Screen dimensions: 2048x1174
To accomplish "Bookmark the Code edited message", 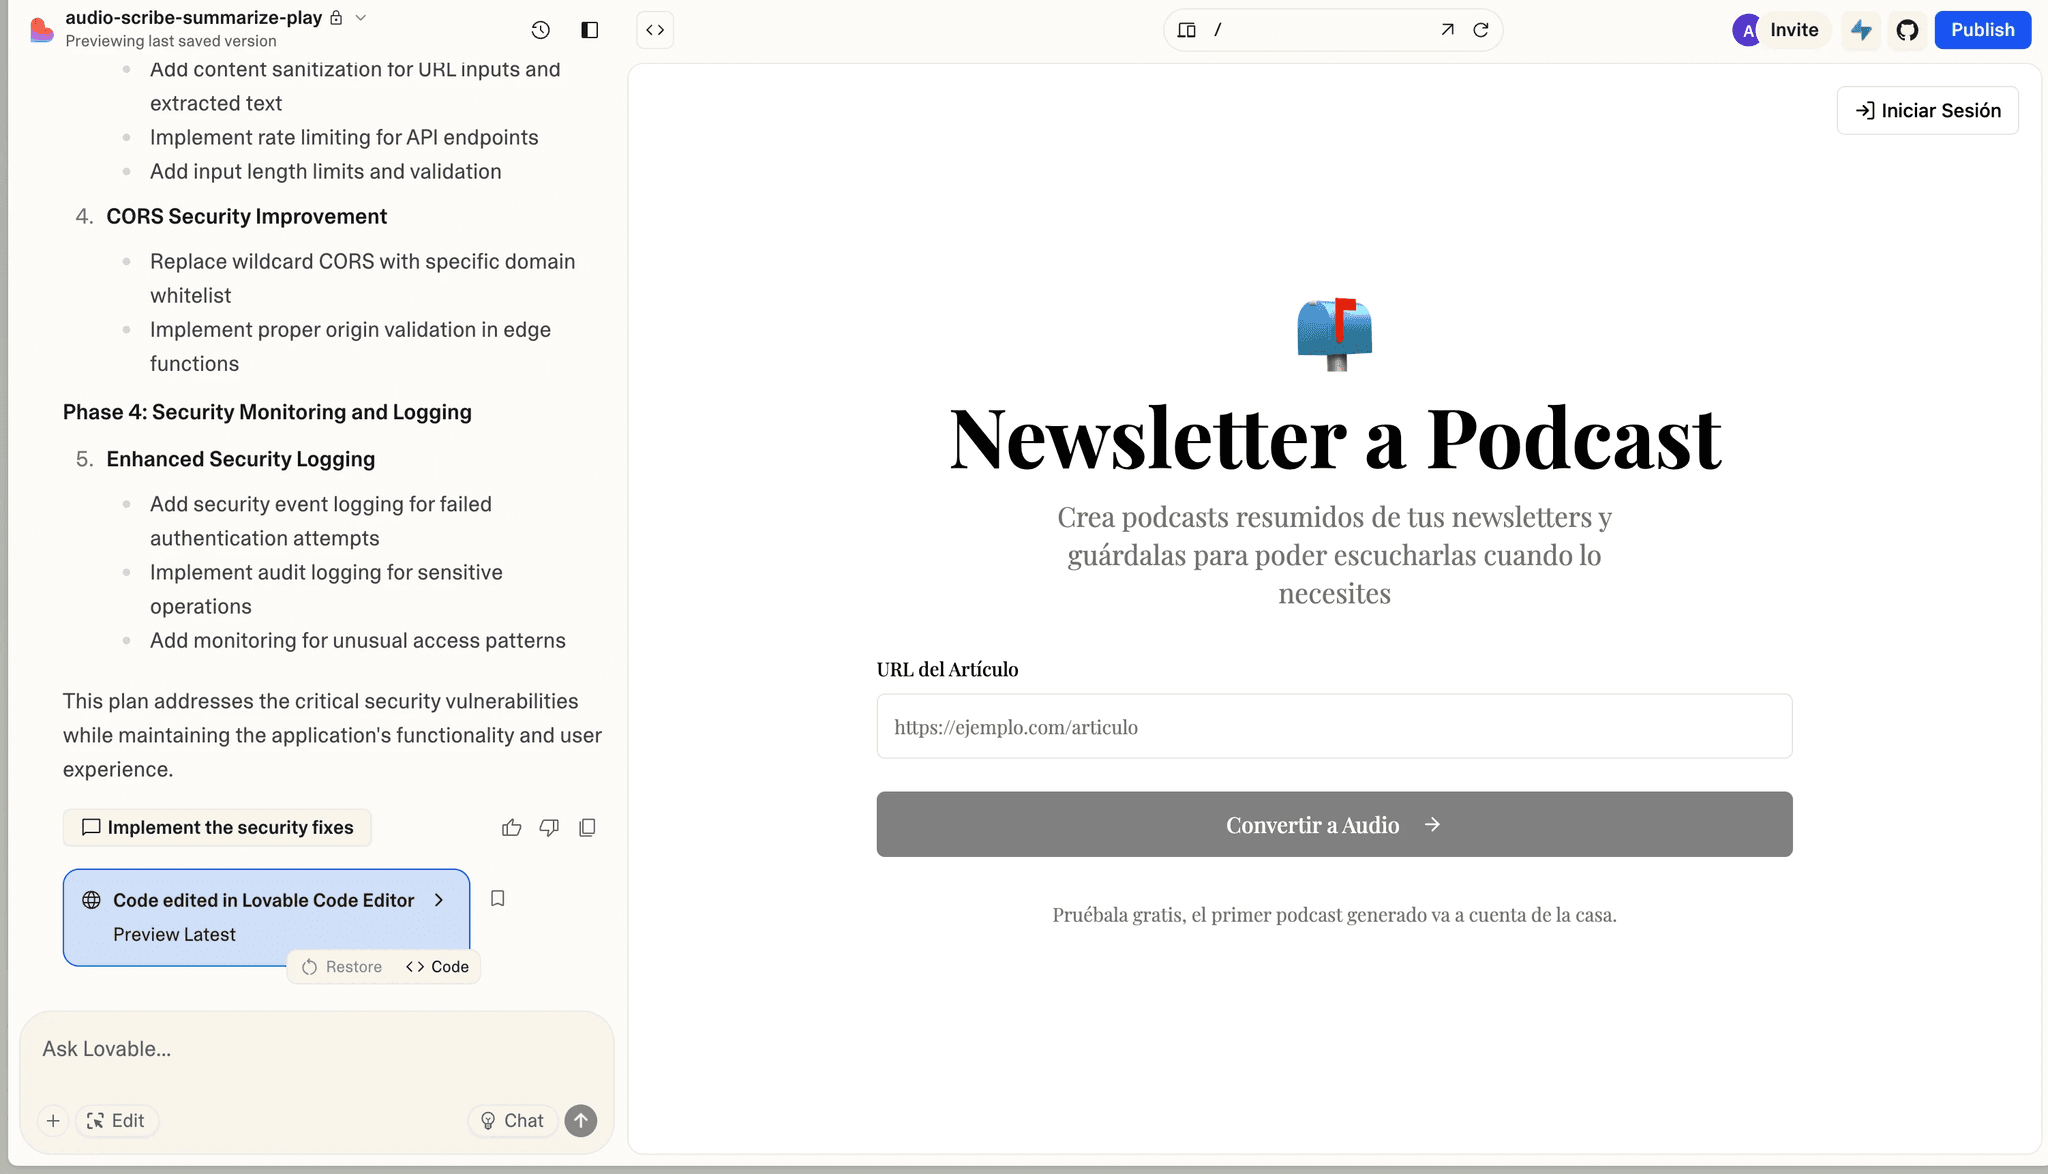I will pyautogui.click(x=497, y=899).
